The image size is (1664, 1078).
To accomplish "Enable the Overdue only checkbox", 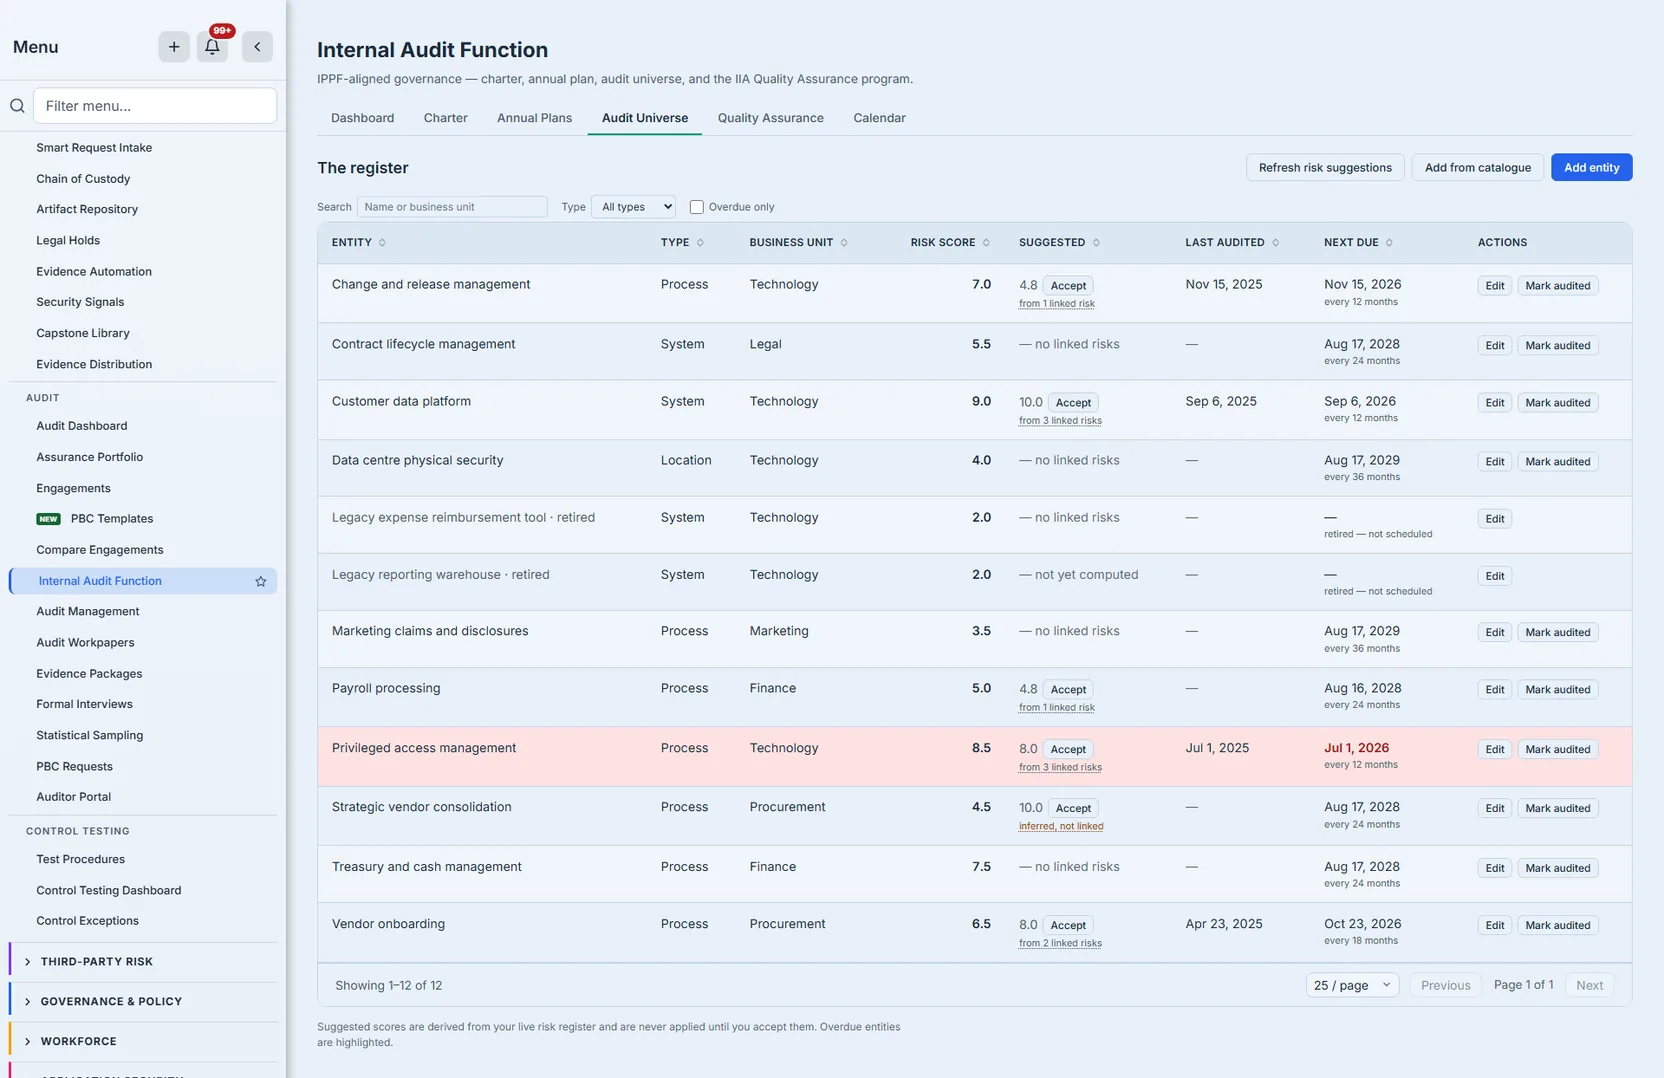I will pyautogui.click(x=697, y=207).
